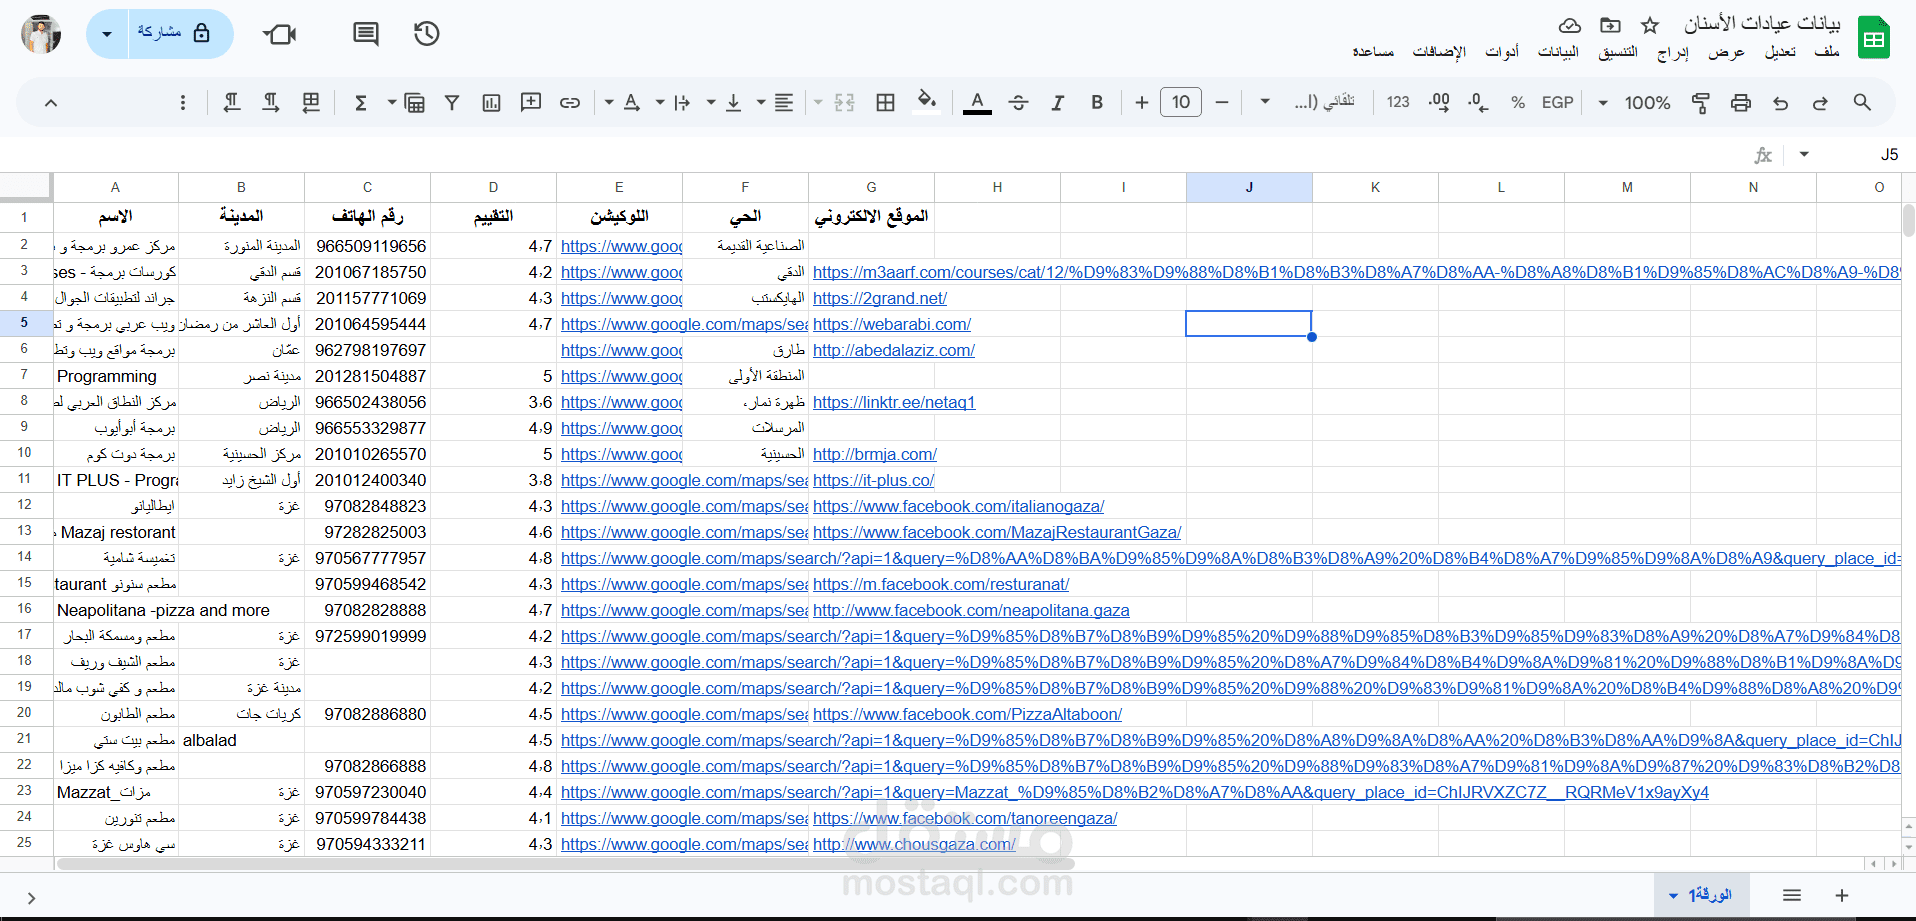This screenshot has width=1916, height=921.
Task: Format as currency with EGP button
Action: (x=1557, y=102)
